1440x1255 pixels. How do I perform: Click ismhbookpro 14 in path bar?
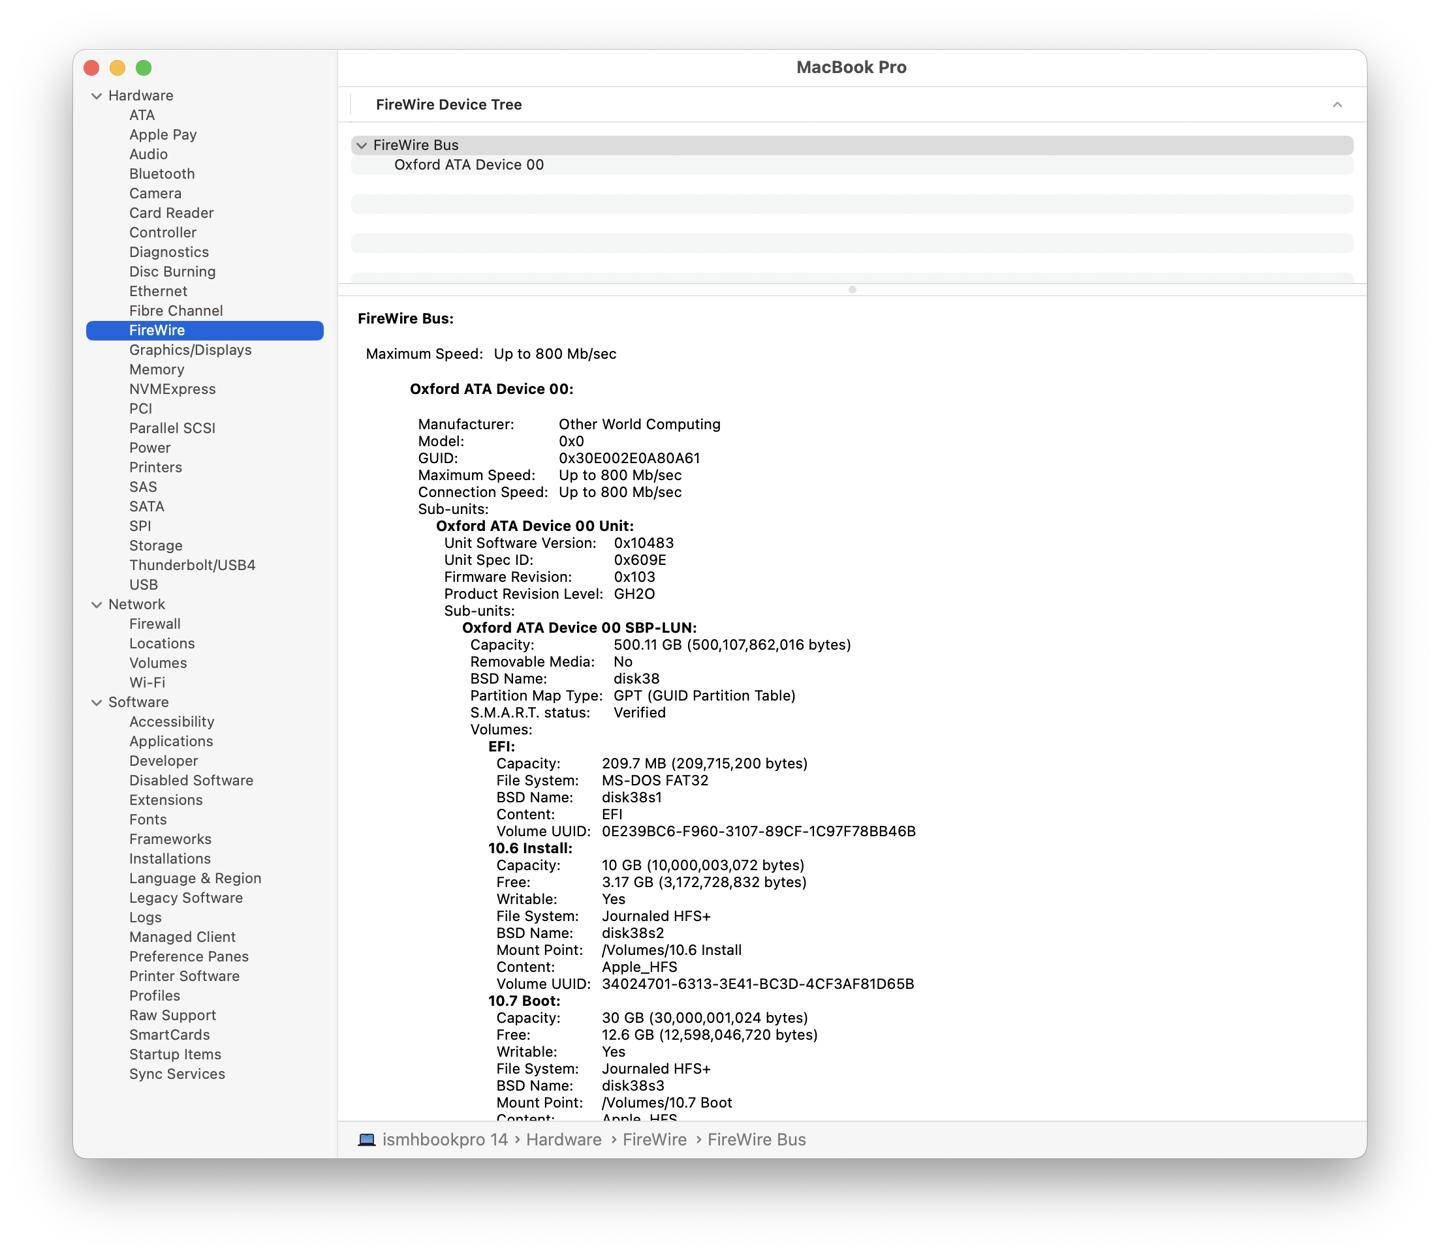coord(445,1140)
